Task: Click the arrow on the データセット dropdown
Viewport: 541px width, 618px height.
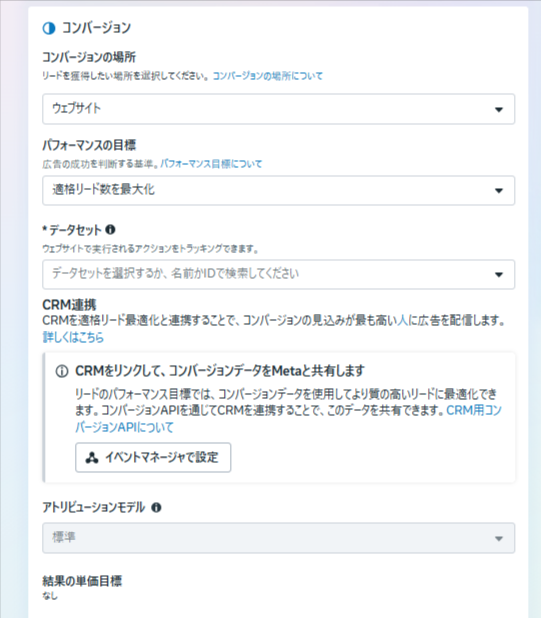Action: point(499,275)
